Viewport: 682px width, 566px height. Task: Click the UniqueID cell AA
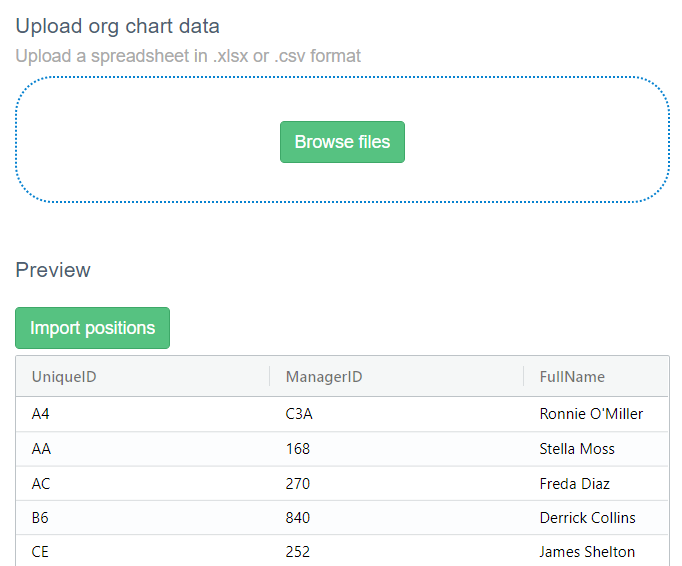(x=41, y=449)
